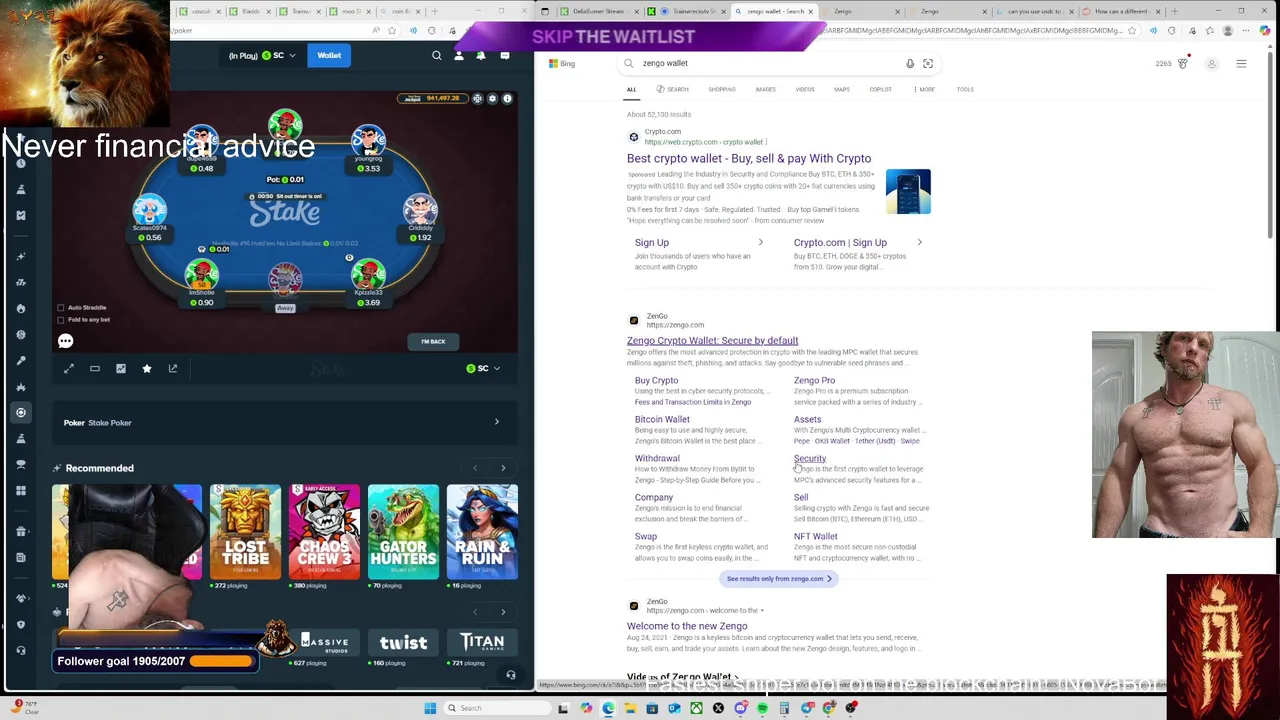
Task: Switch to Bing VIDEOS tab
Action: tap(805, 90)
